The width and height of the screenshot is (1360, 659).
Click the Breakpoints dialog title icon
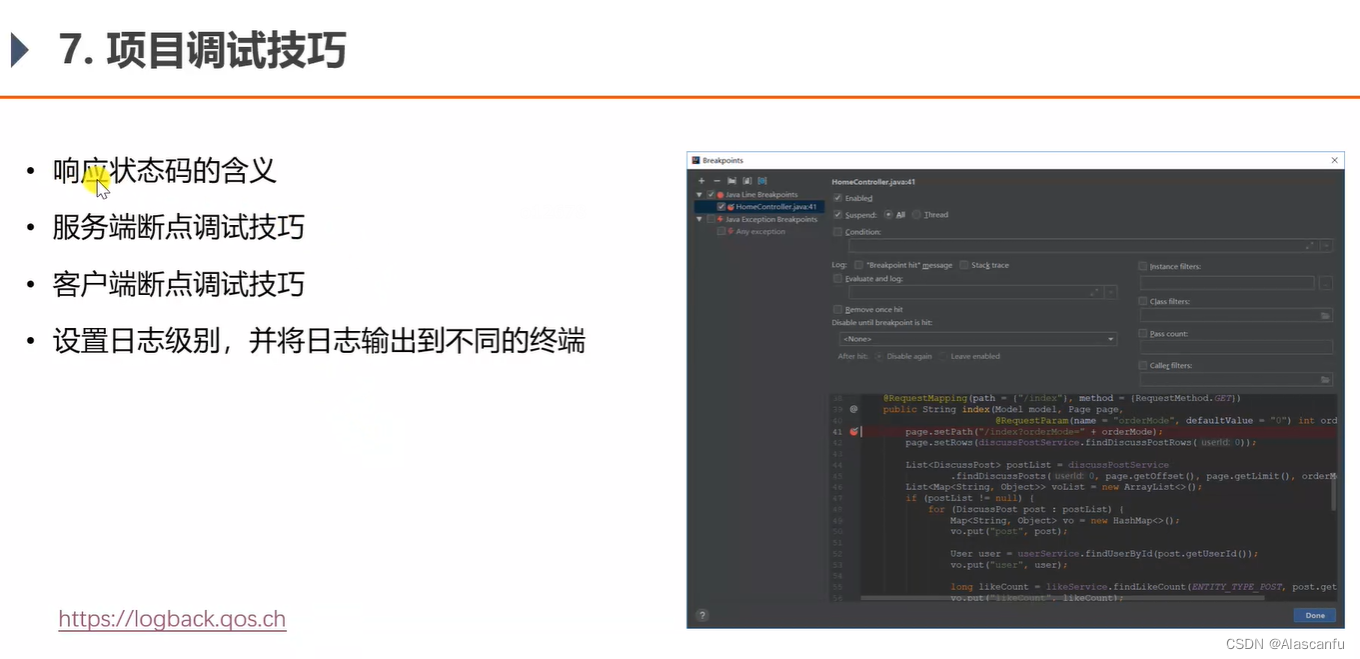[696, 160]
